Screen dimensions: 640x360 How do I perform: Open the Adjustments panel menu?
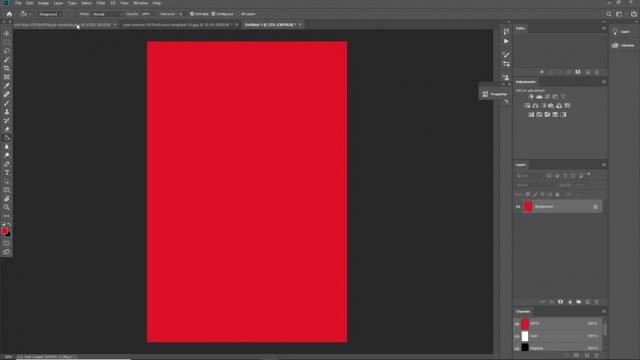click(604, 82)
